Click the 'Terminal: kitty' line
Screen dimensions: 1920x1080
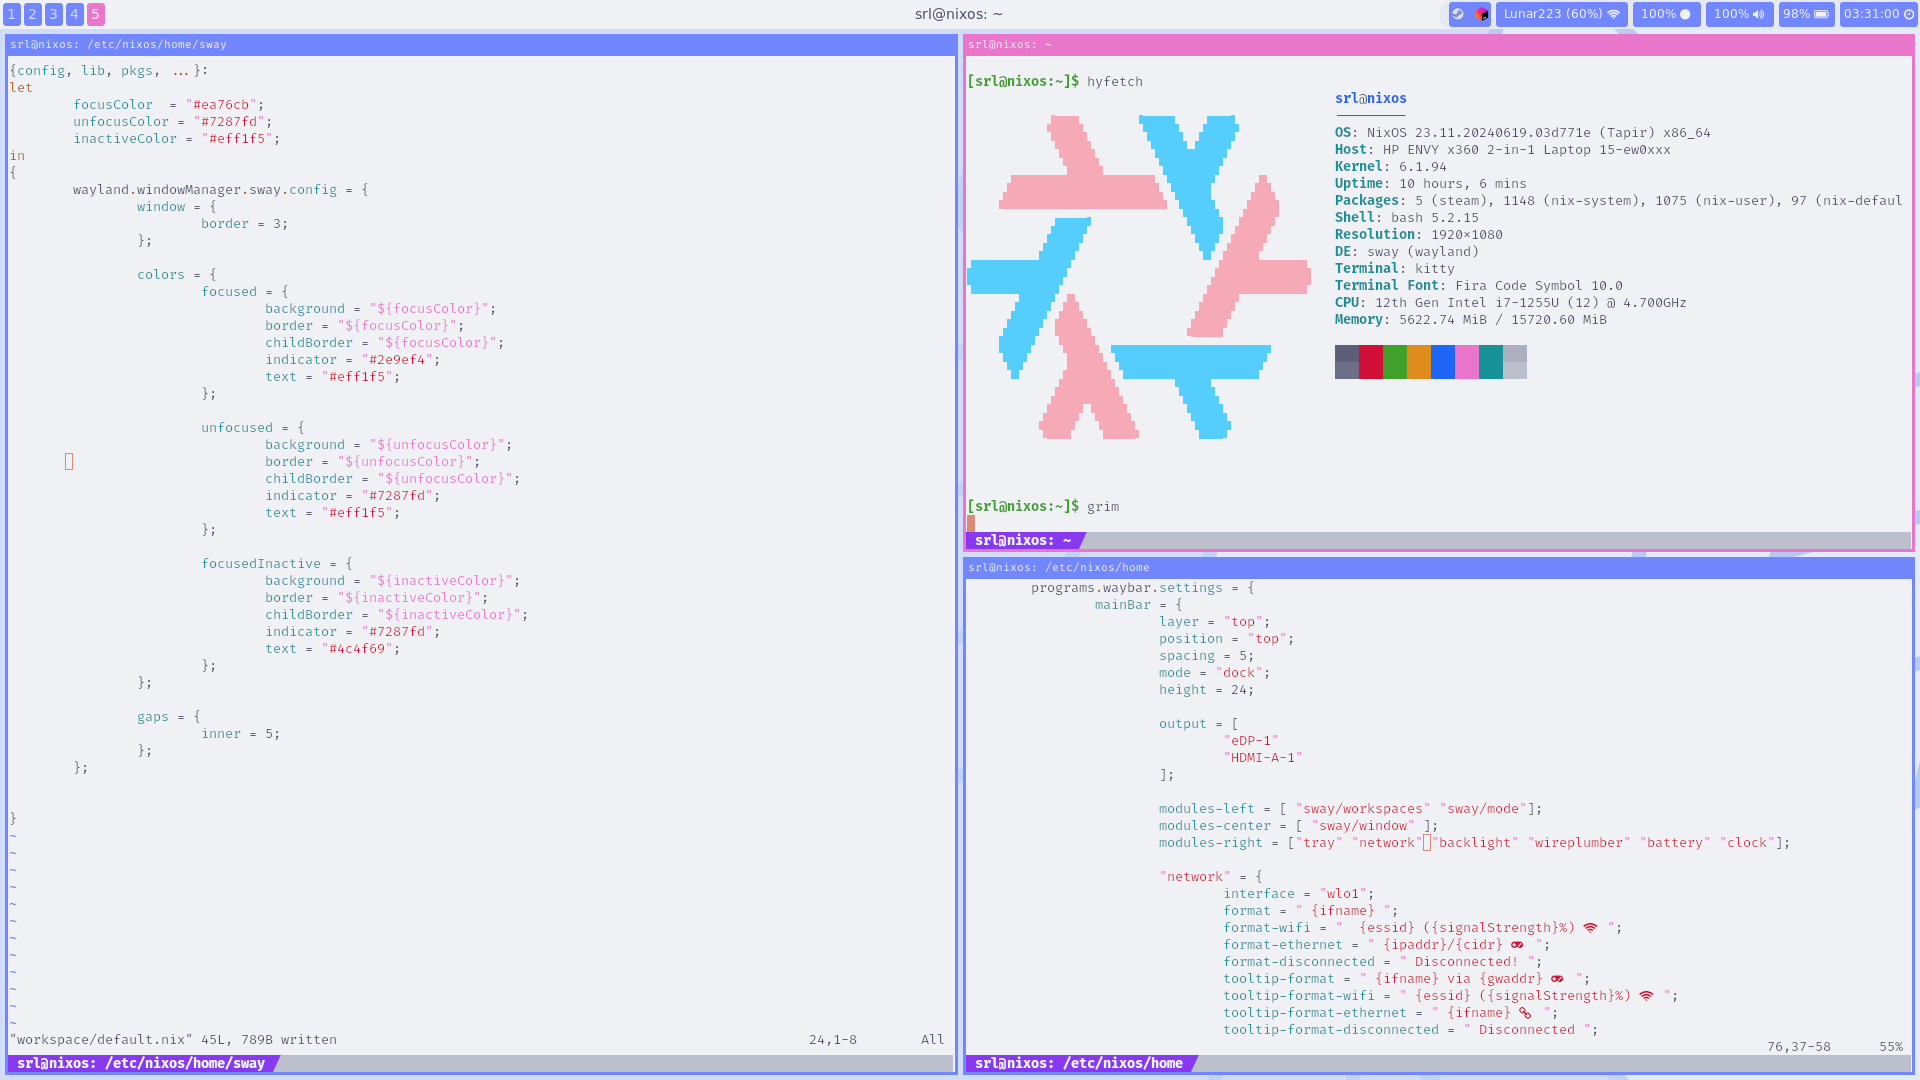(1395, 268)
